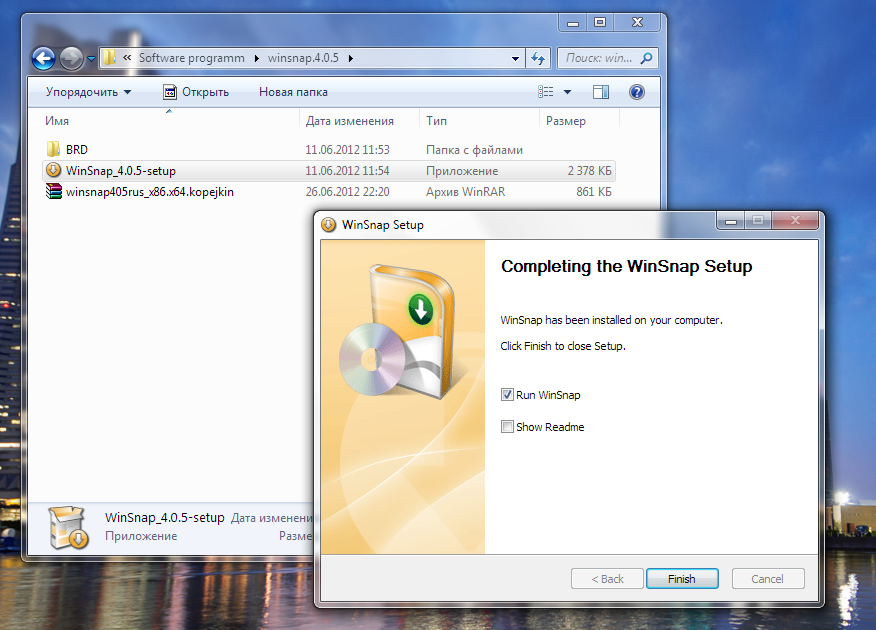Sort by the 'Имя' column header
Viewport: 876px width, 630px height.
point(57,121)
